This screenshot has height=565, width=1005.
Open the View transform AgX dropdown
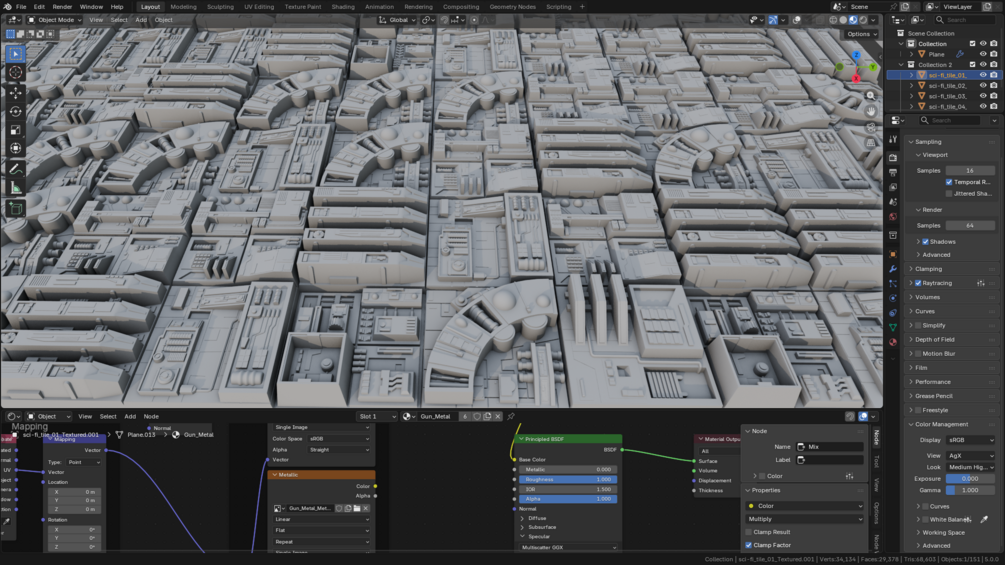click(x=970, y=455)
